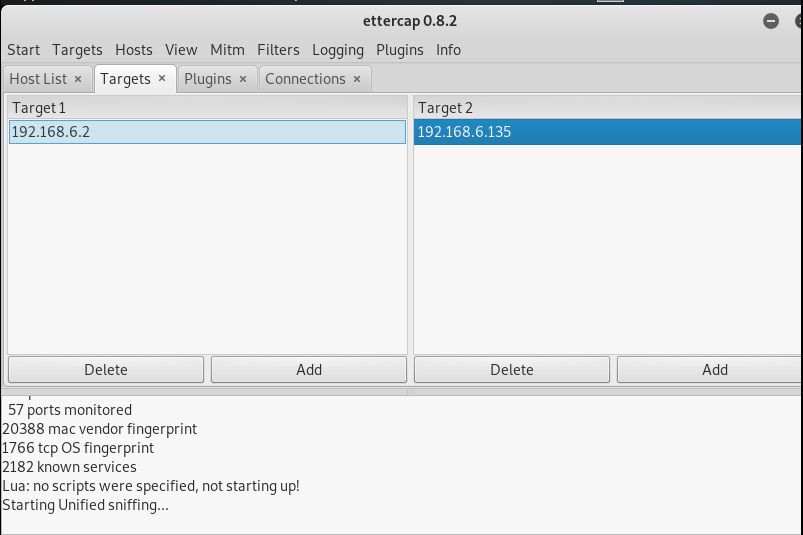Image resolution: width=803 pixels, height=535 pixels.
Task: Switch to the Host List tab
Action: point(38,79)
